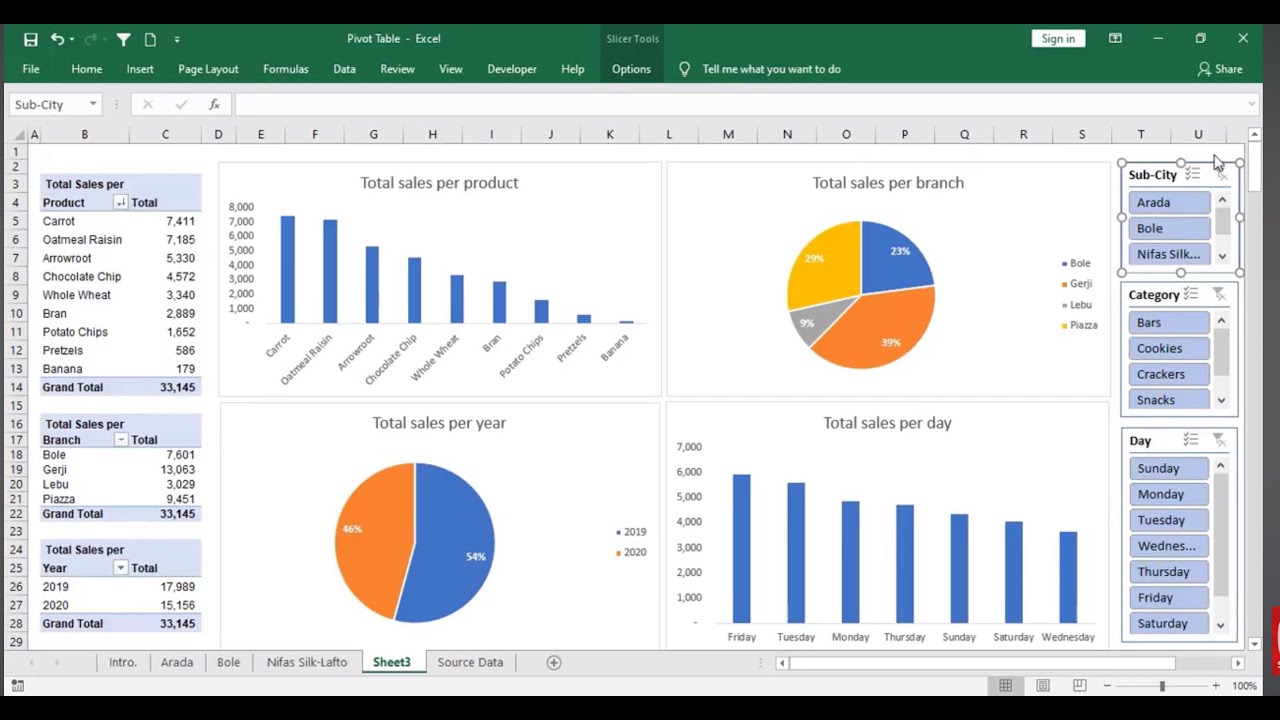Create a new blank workbook icon
Viewport: 1280px width, 720px height.
pos(150,39)
